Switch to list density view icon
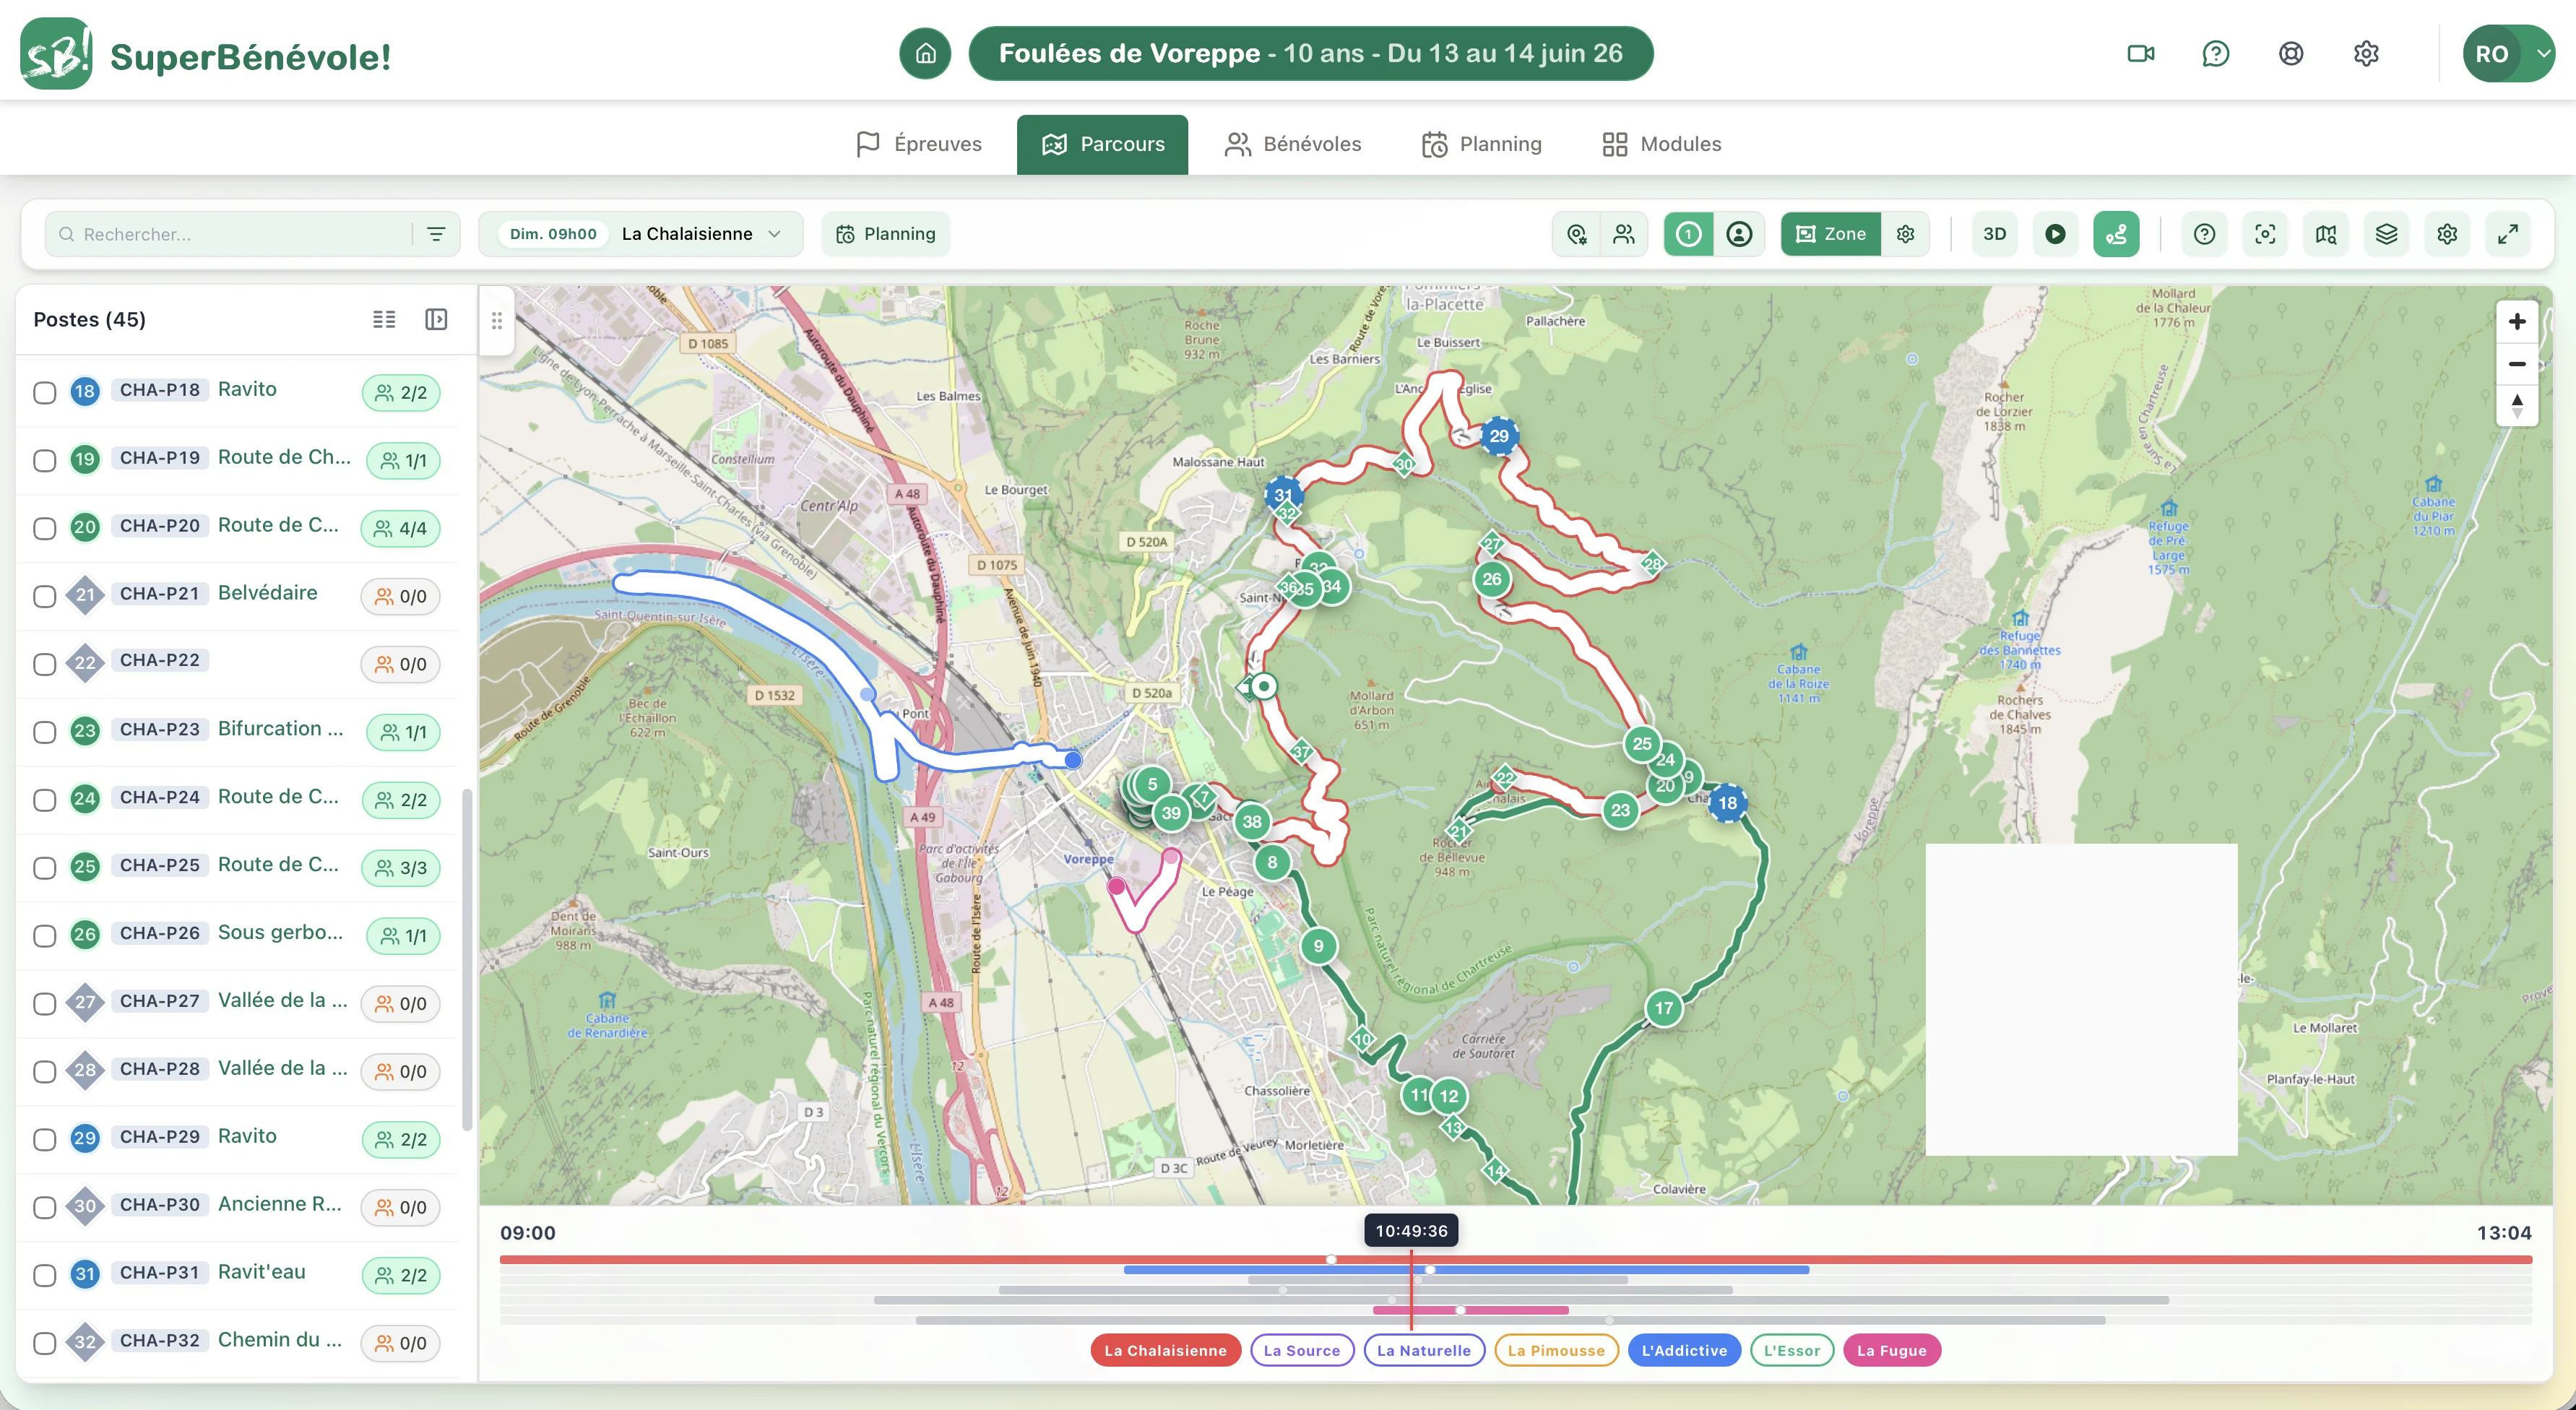 pyautogui.click(x=384, y=319)
